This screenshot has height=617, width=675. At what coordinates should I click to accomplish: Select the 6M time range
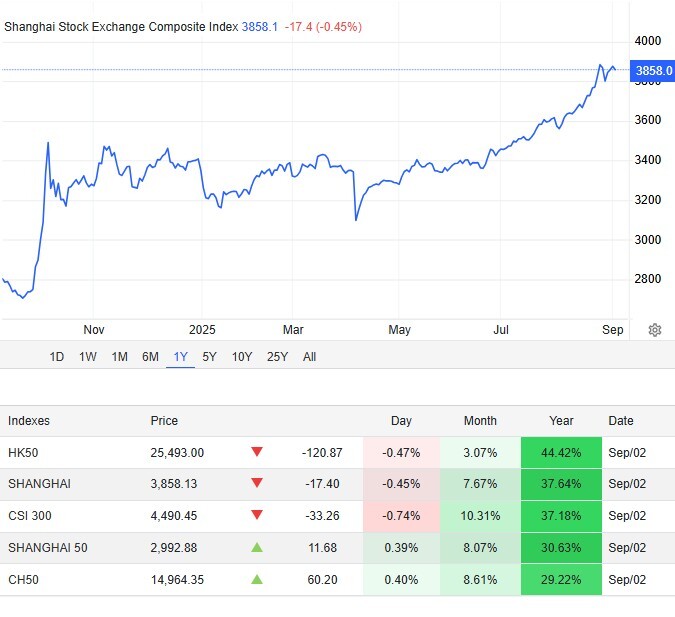coord(150,357)
